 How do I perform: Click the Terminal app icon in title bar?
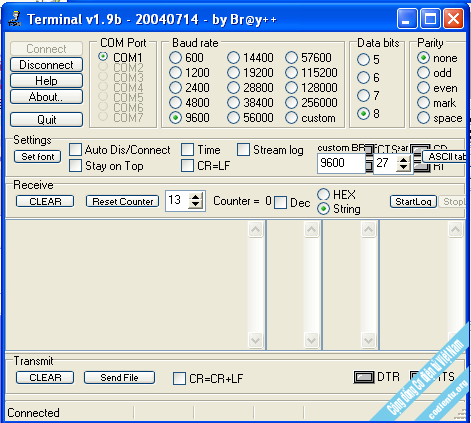(14, 19)
